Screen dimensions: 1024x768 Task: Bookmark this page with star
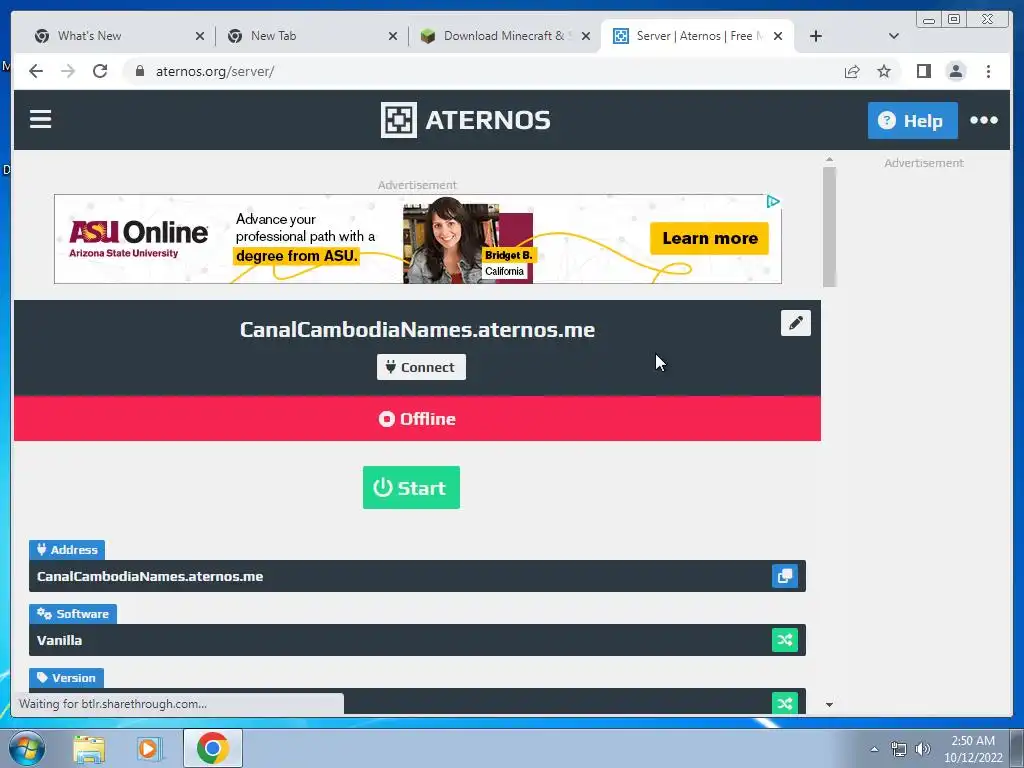click(x=884, y=71)
